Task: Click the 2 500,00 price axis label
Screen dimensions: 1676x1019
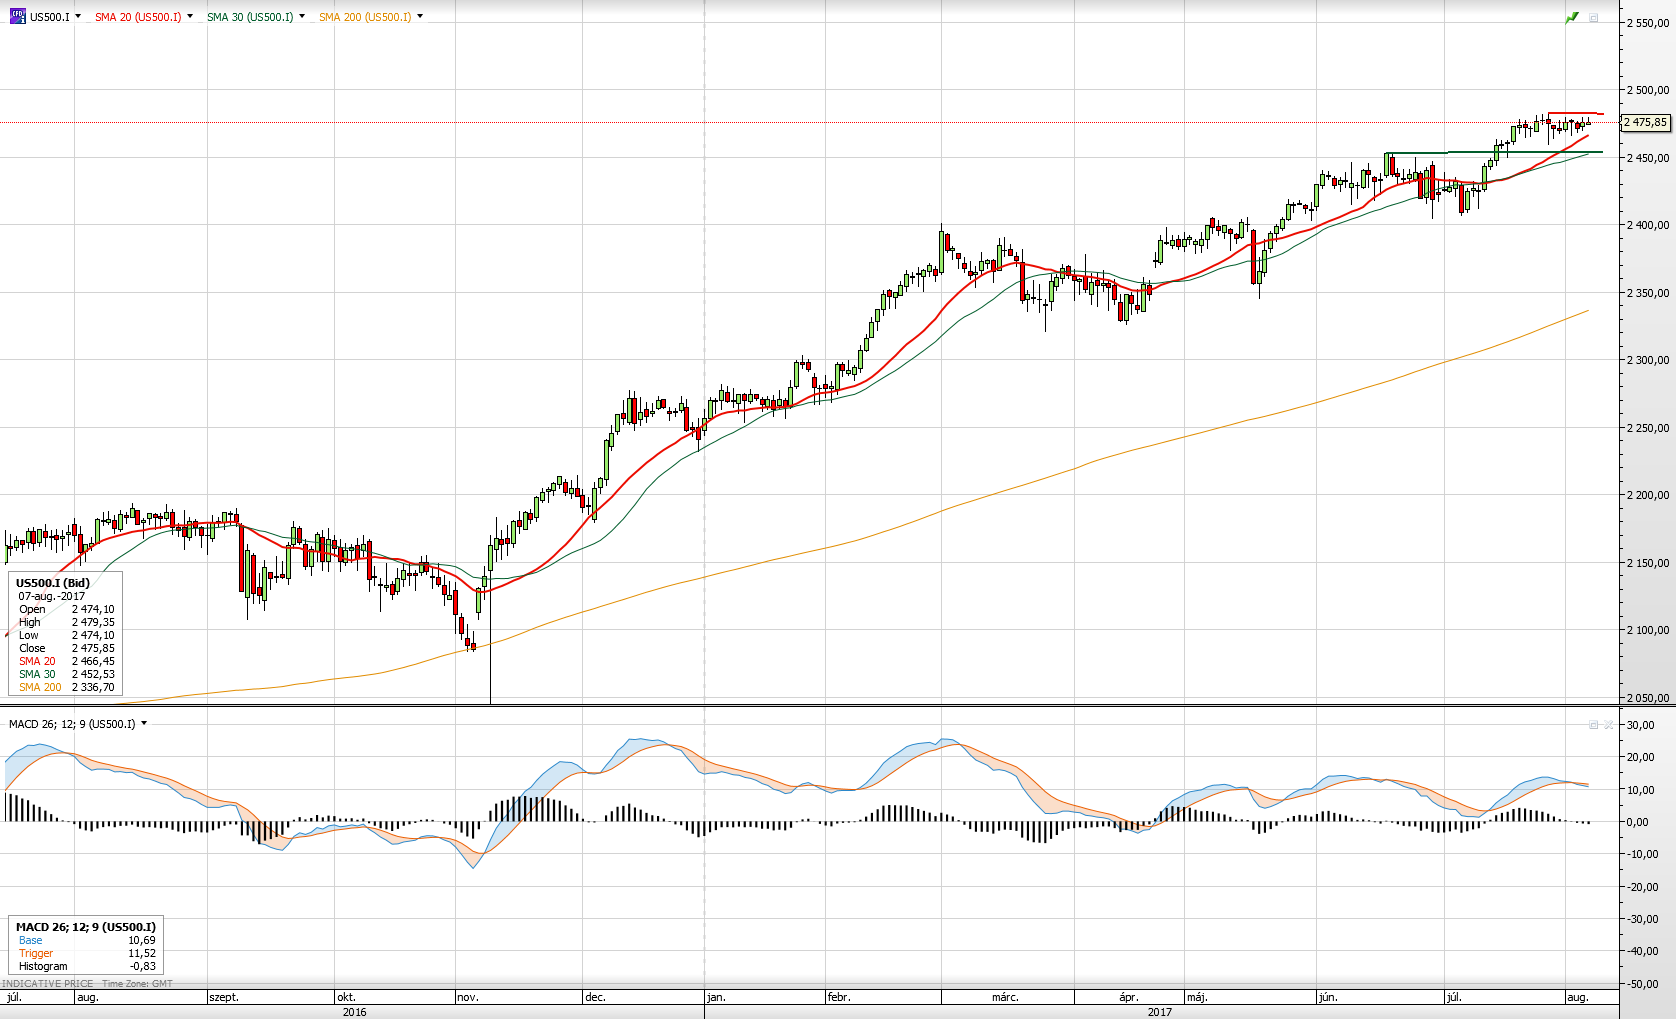Action: [1648, 90]
